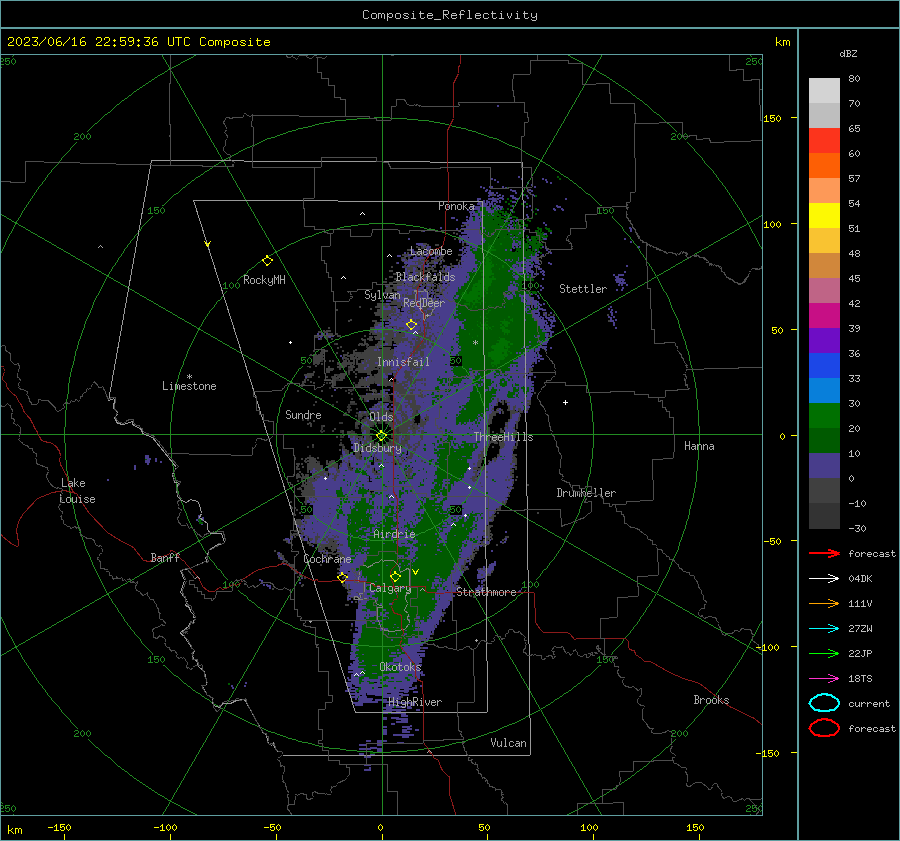Click the Drumheller label
The width and height of the screenshot is (900, 841).
(x=586, y=493)
